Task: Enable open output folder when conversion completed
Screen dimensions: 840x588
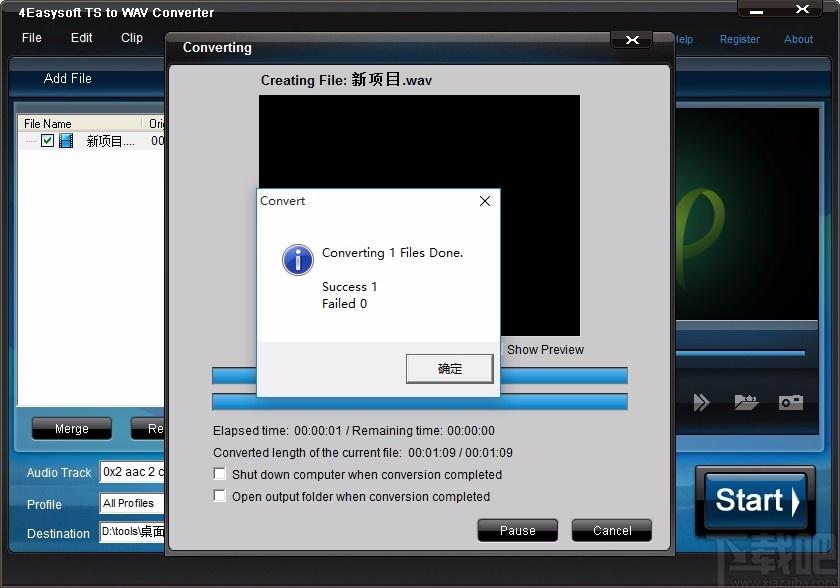Action: point(220,496)
